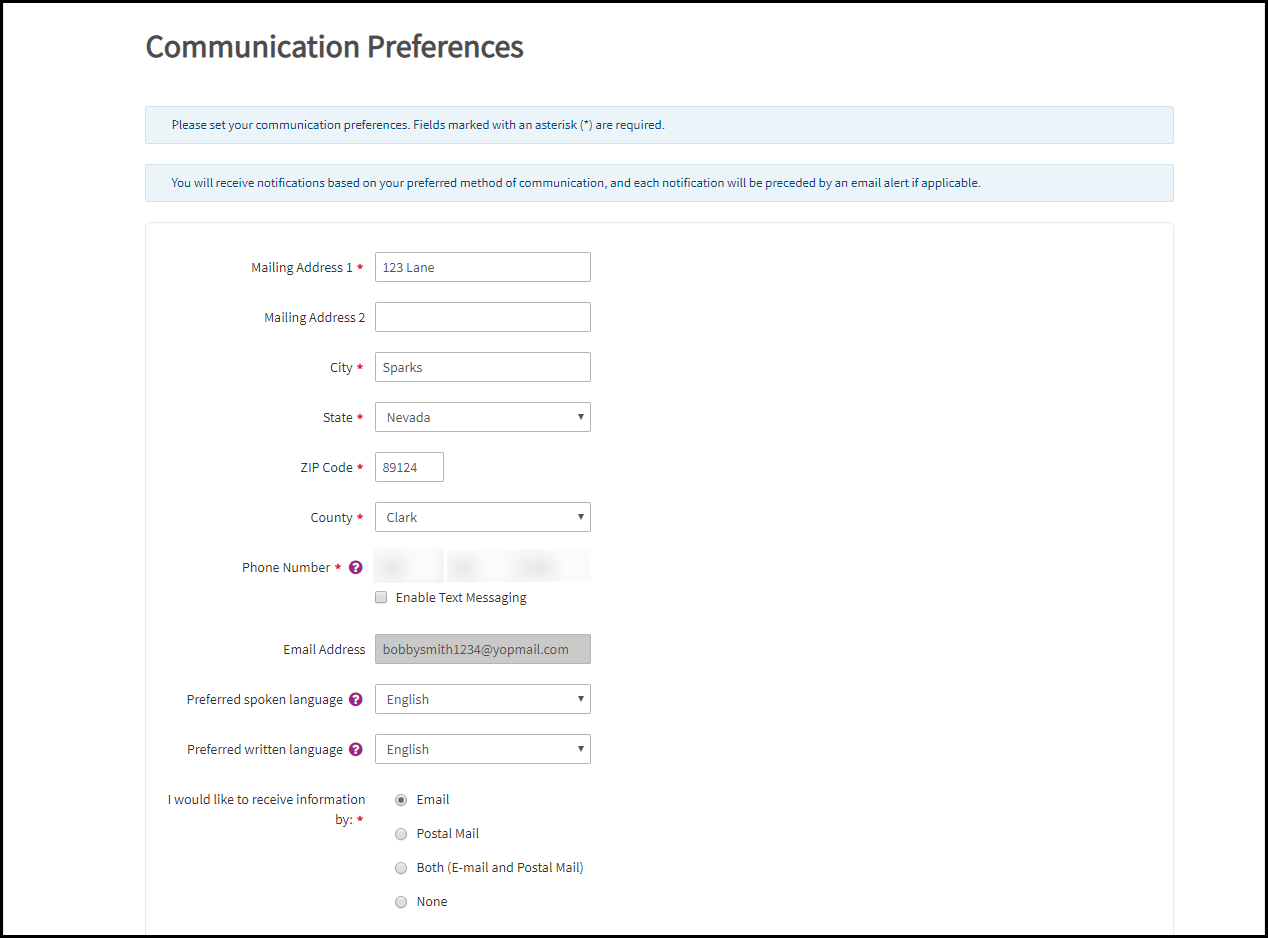
Task: Pick the None radio option
Action: (x=401, y=902)
